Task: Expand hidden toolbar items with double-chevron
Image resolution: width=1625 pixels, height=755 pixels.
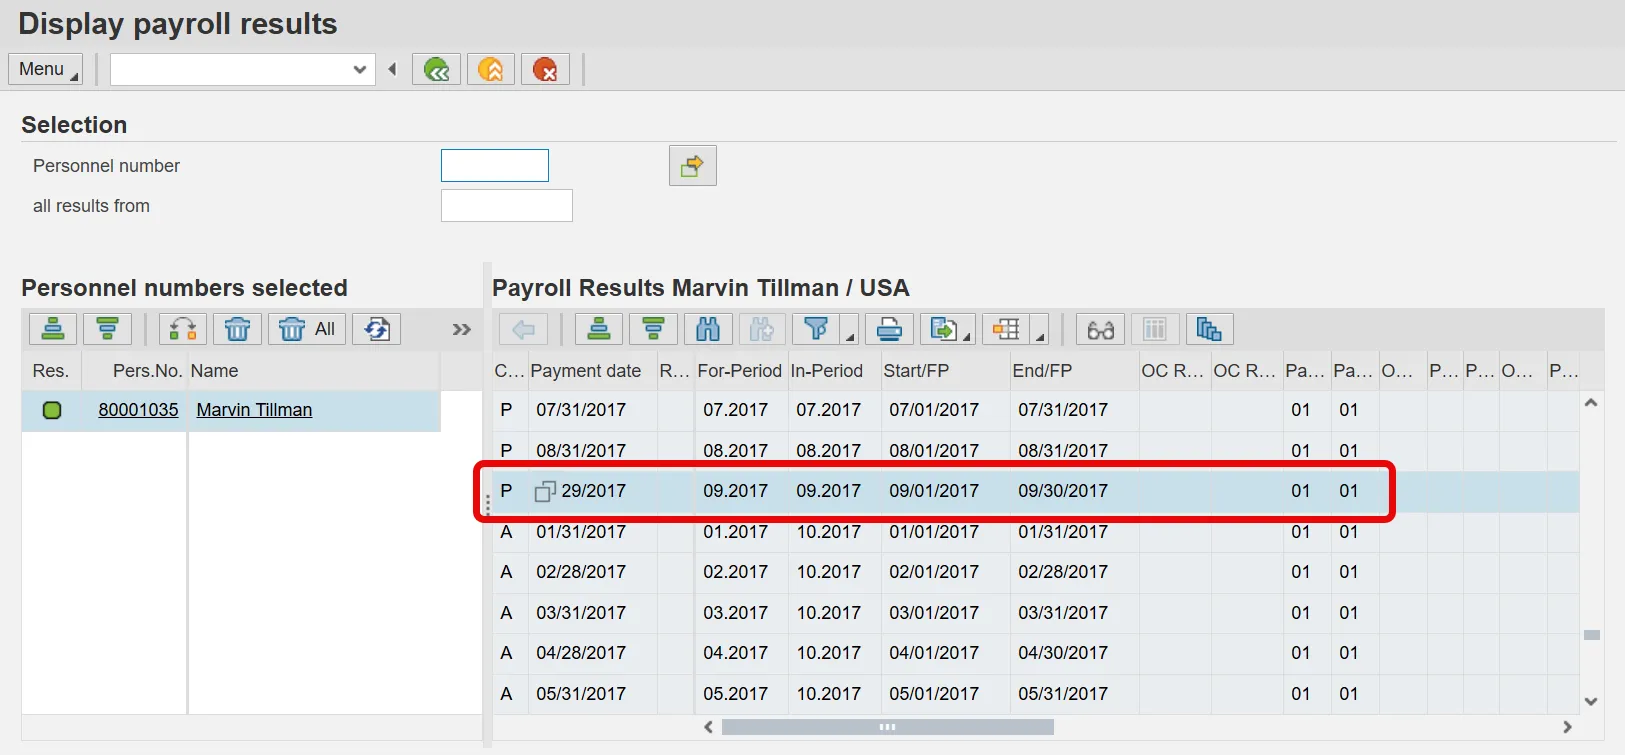Action: pos(461,329)
